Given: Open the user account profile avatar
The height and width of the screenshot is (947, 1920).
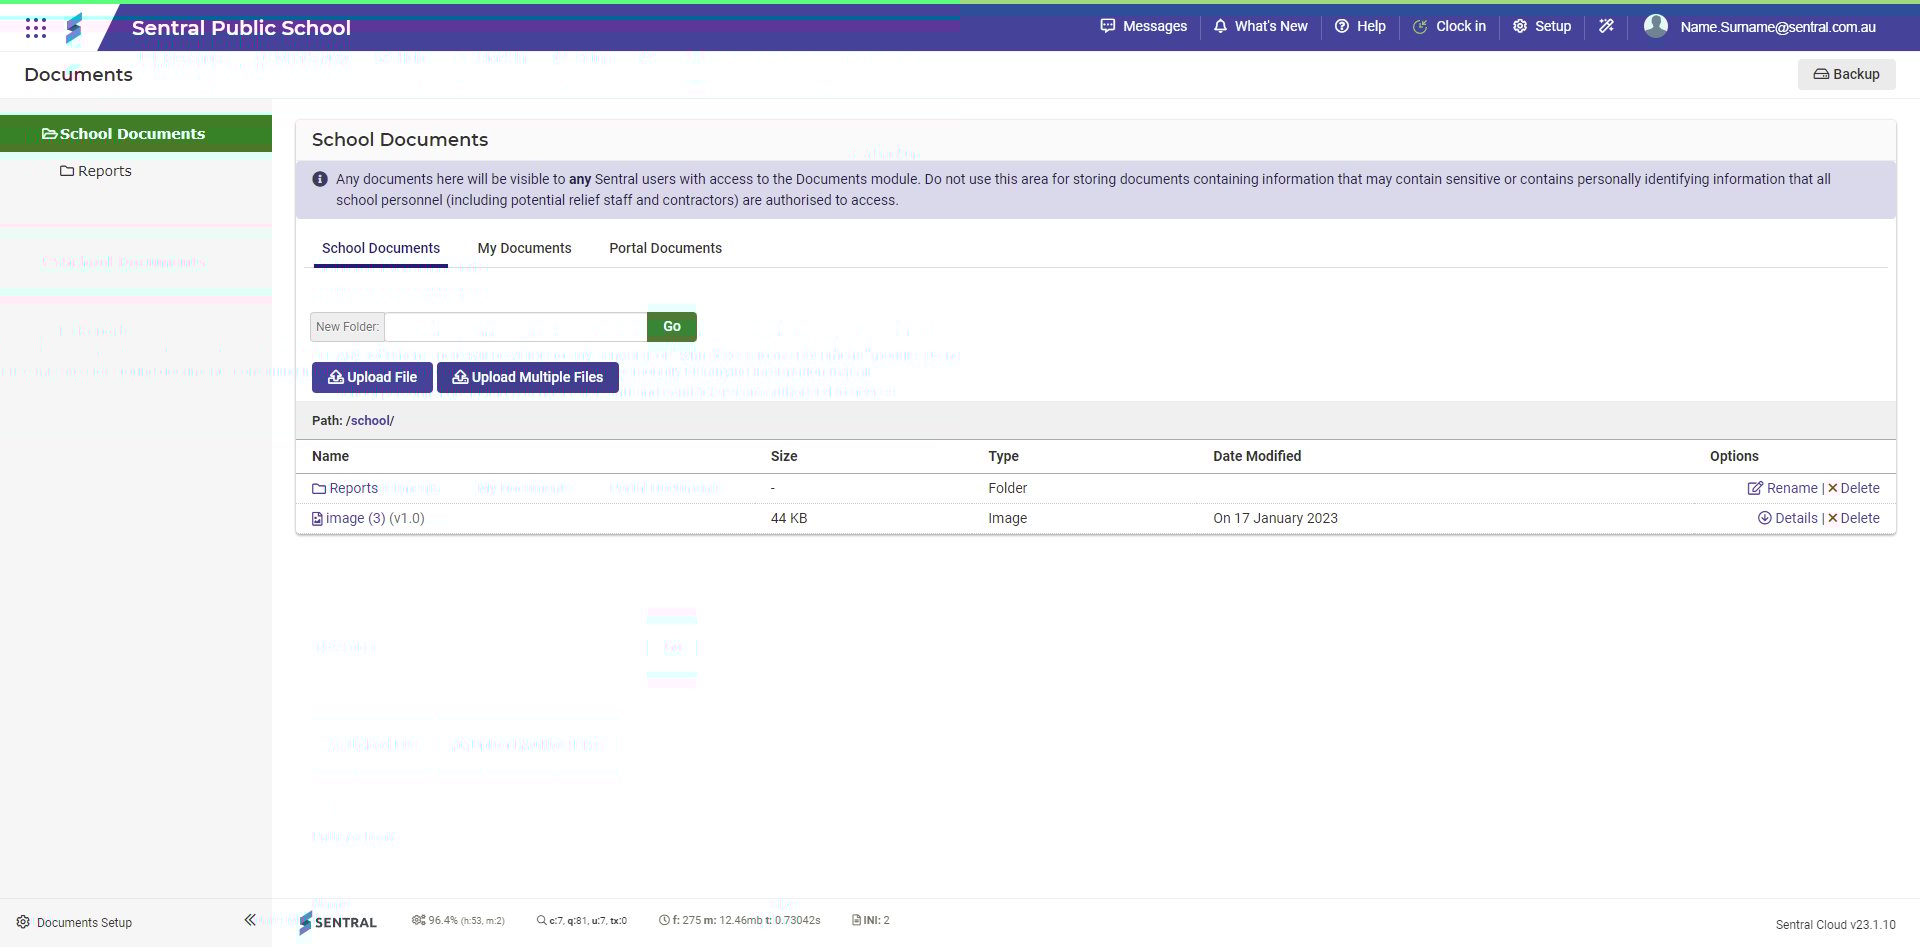Looking at the screenshot, I should (x=1656, y=26).
